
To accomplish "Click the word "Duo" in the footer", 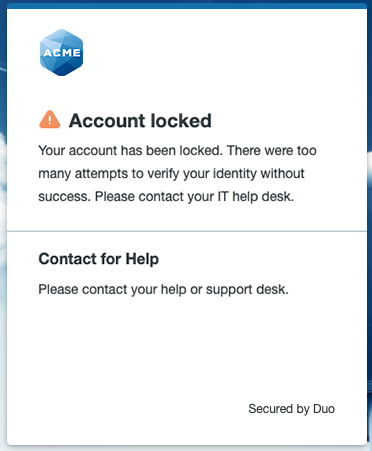I will pos(324,409).
